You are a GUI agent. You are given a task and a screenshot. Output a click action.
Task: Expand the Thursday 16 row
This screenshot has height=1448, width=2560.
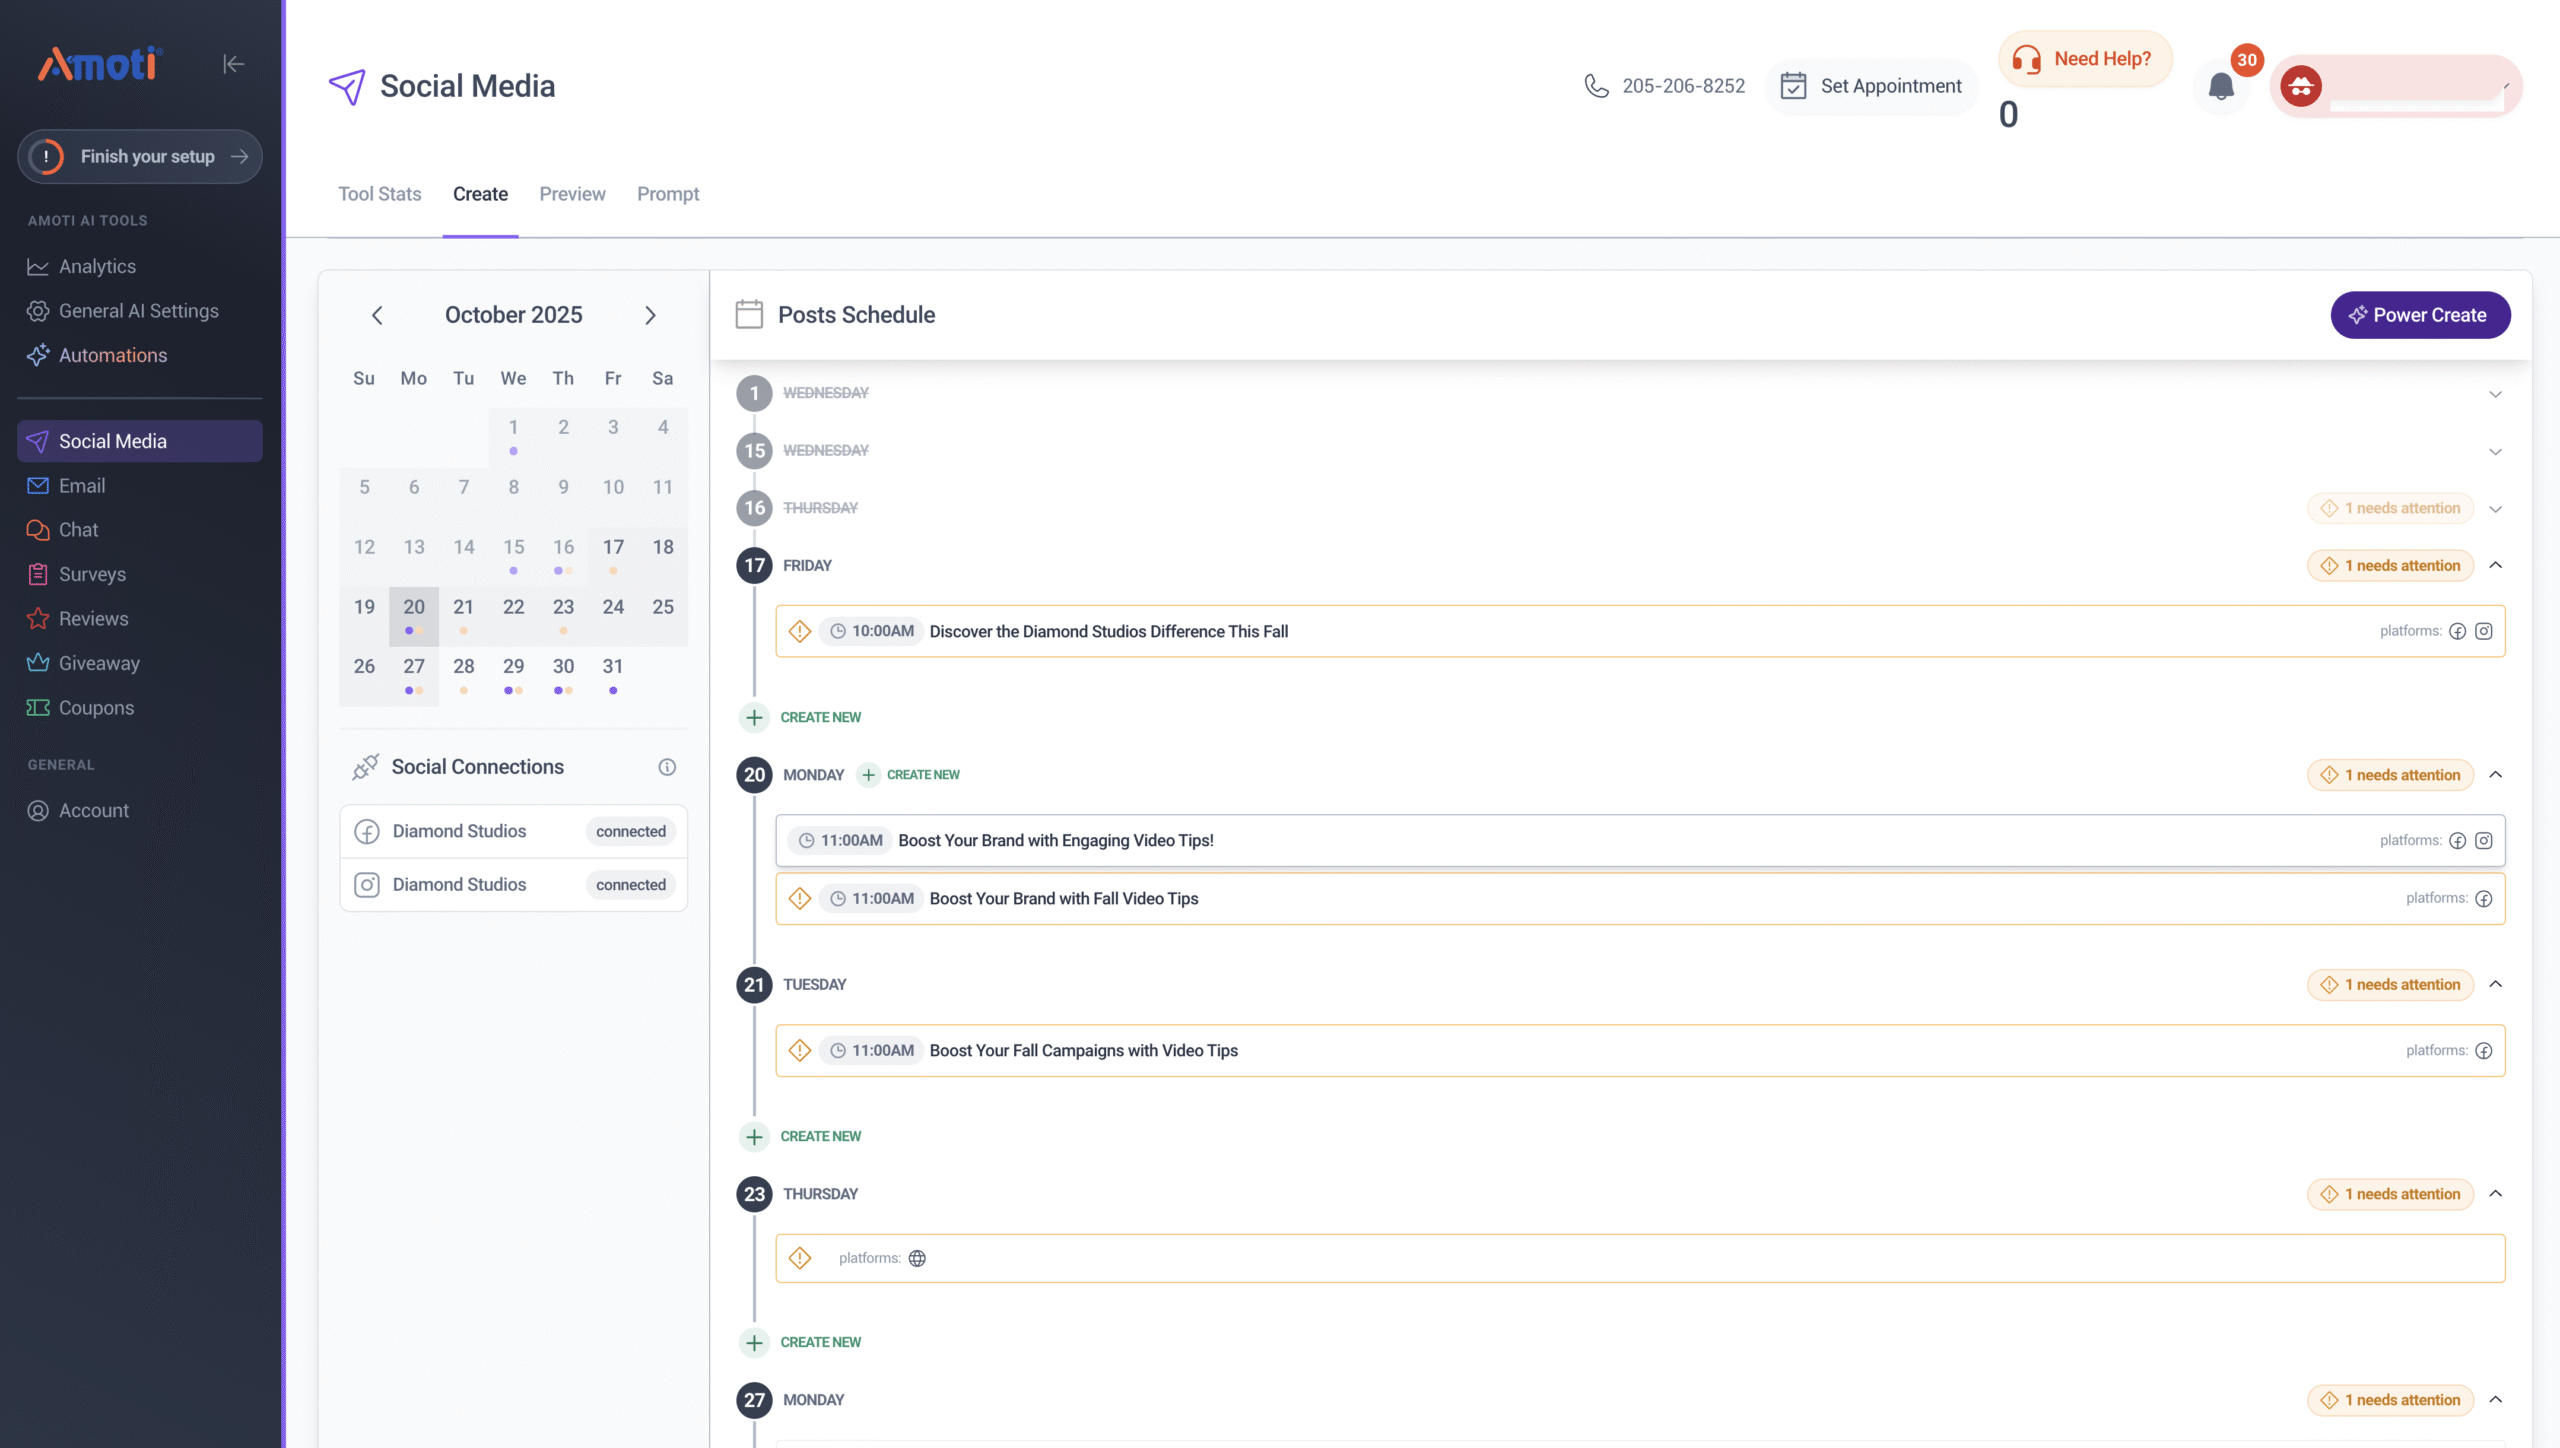[x=2495, y=509]
